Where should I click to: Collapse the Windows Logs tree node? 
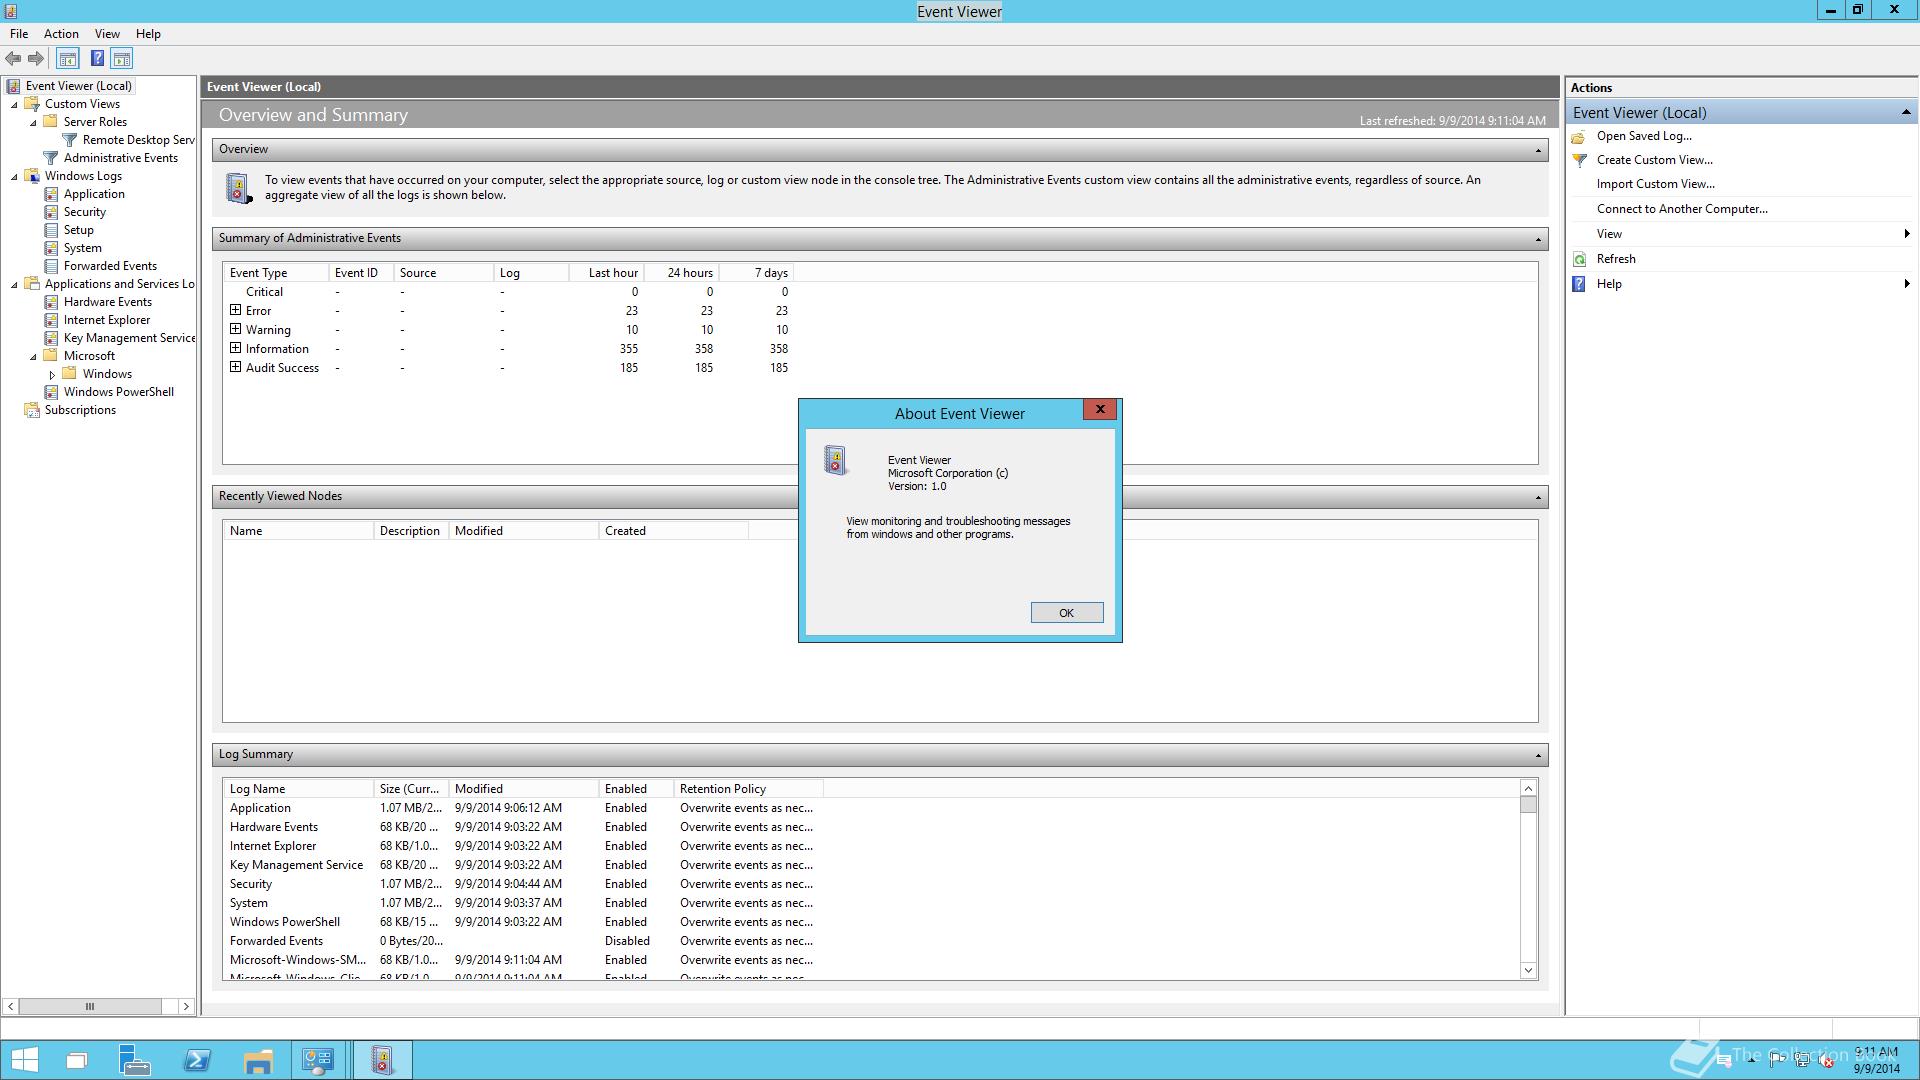pos(14,177)
